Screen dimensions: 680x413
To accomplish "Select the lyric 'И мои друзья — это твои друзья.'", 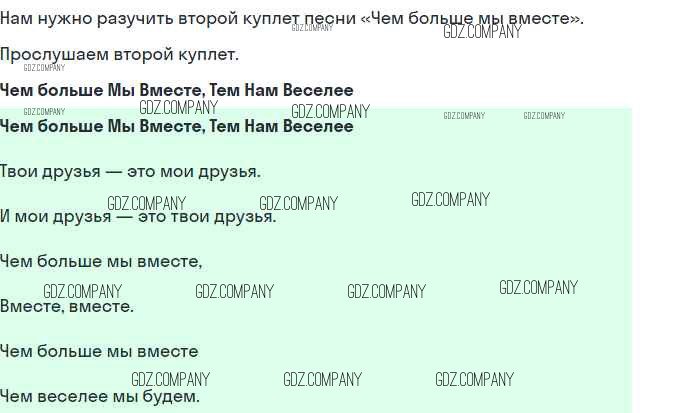I will [138, 216].
